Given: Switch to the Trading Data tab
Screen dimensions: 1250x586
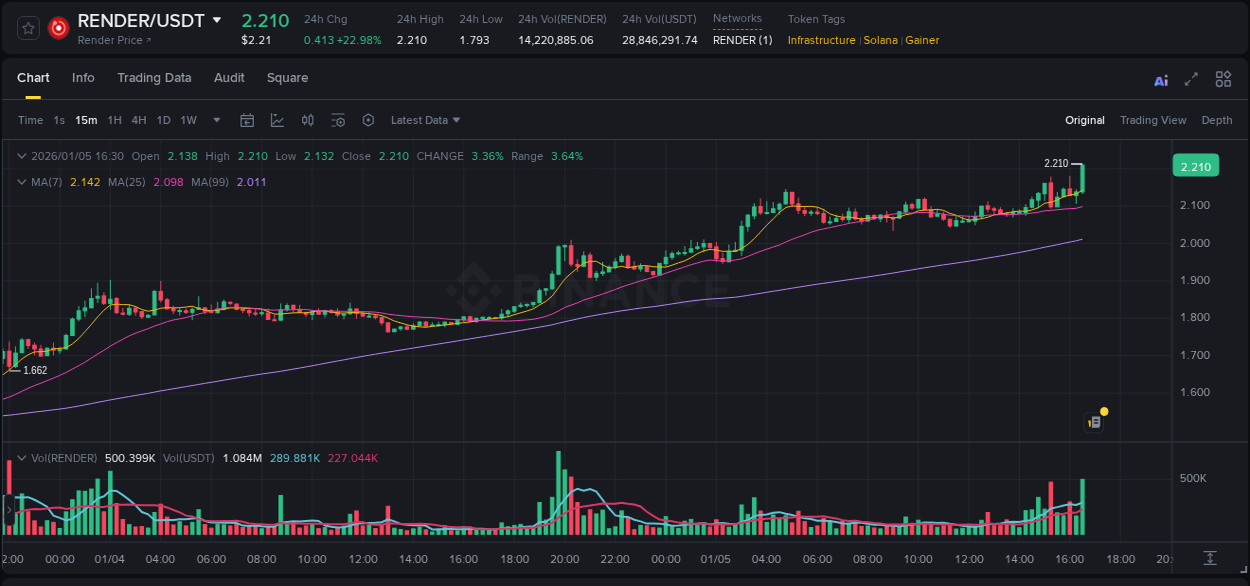Looking at the screenshot, I should [154, 78].
